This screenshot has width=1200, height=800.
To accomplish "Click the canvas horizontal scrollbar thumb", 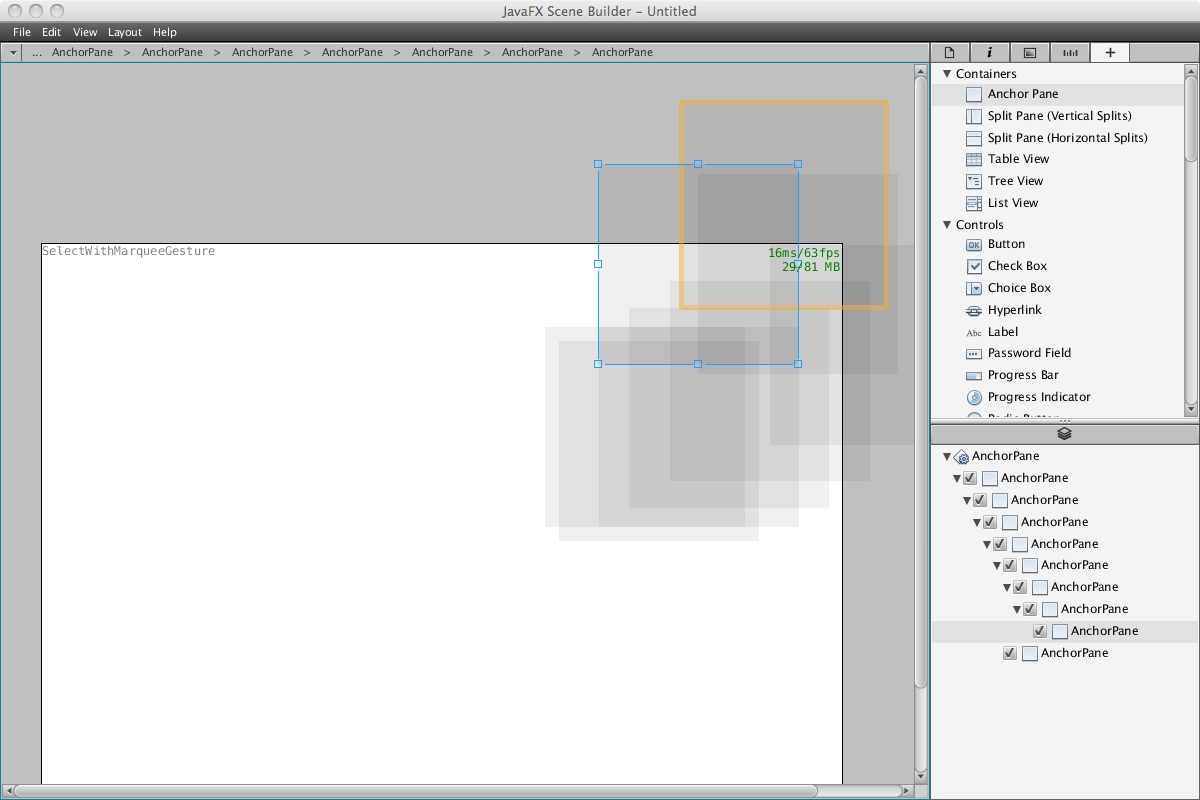I will point(415,791).
